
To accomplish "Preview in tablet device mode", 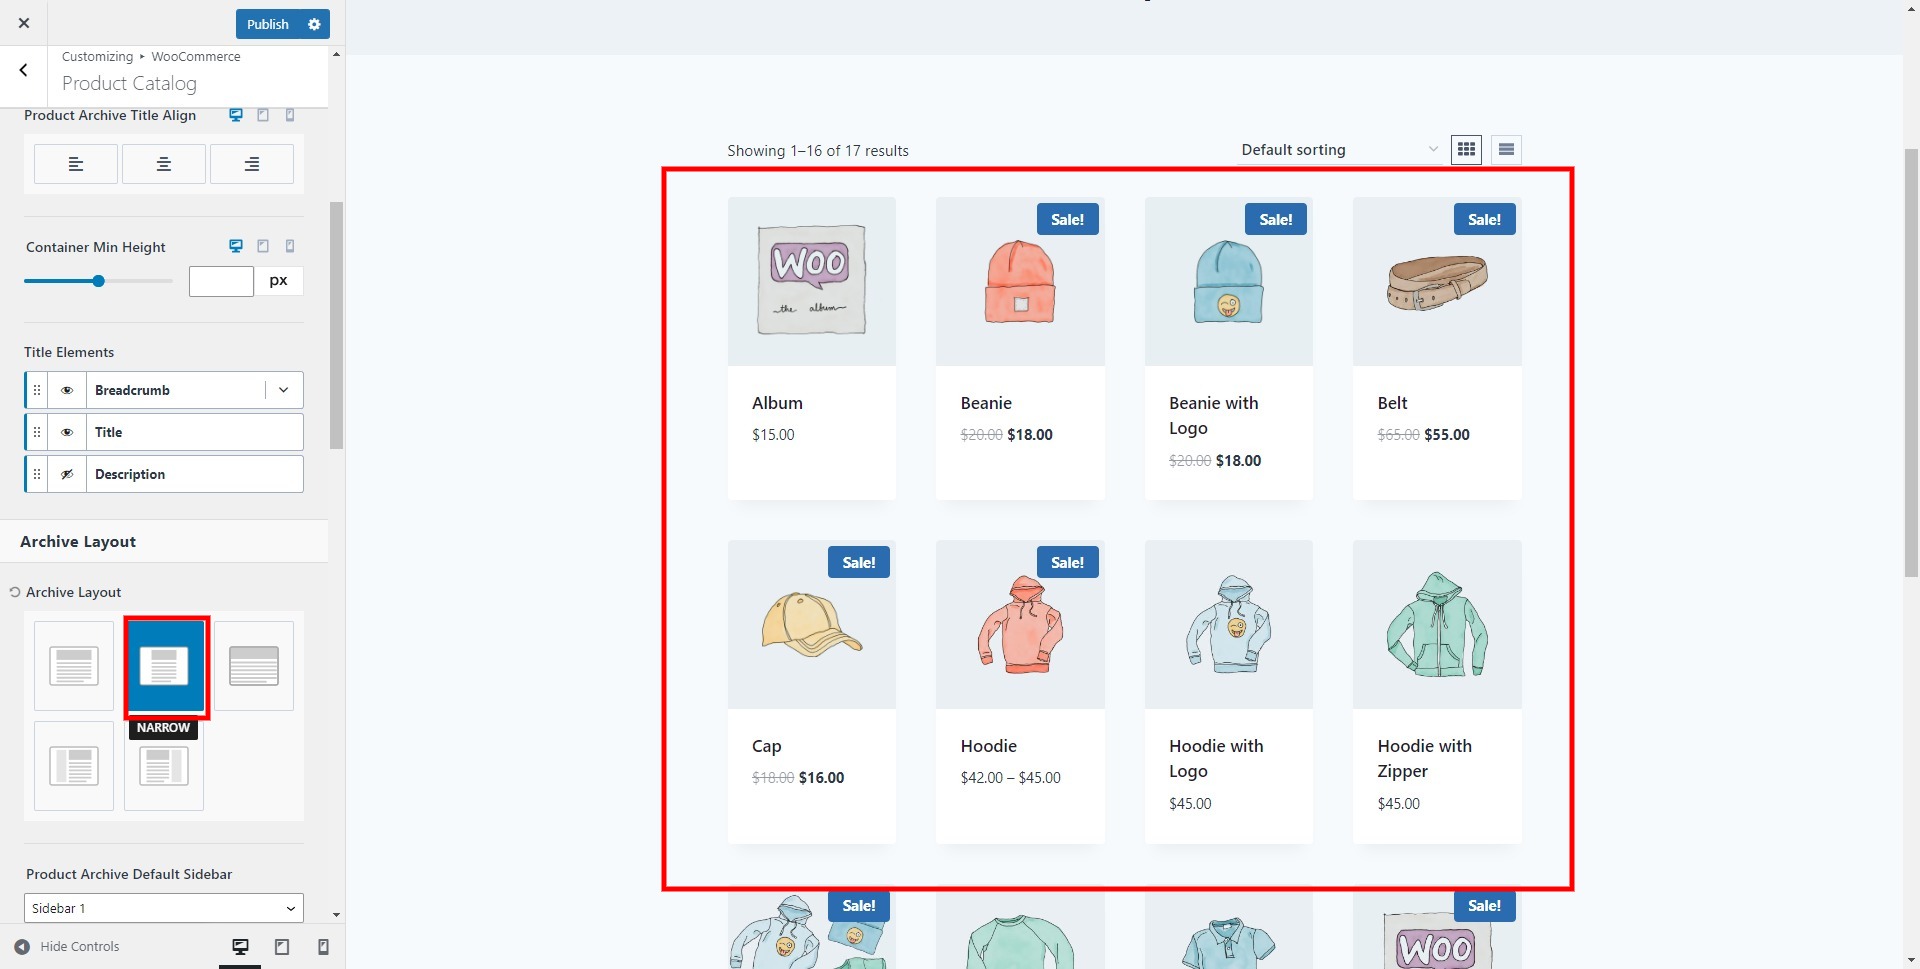I will (x=282, y=947).
